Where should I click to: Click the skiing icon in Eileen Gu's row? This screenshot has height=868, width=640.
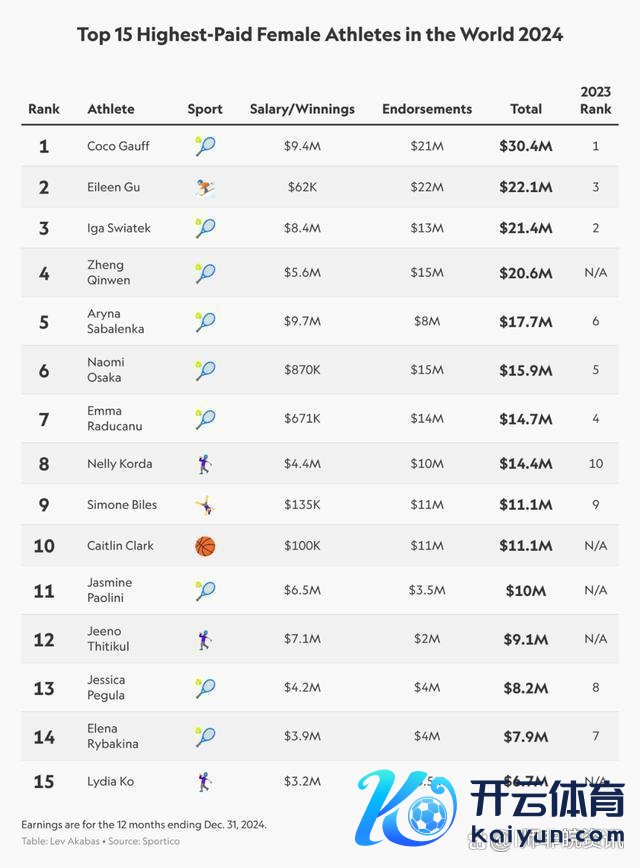click(205, 187)
